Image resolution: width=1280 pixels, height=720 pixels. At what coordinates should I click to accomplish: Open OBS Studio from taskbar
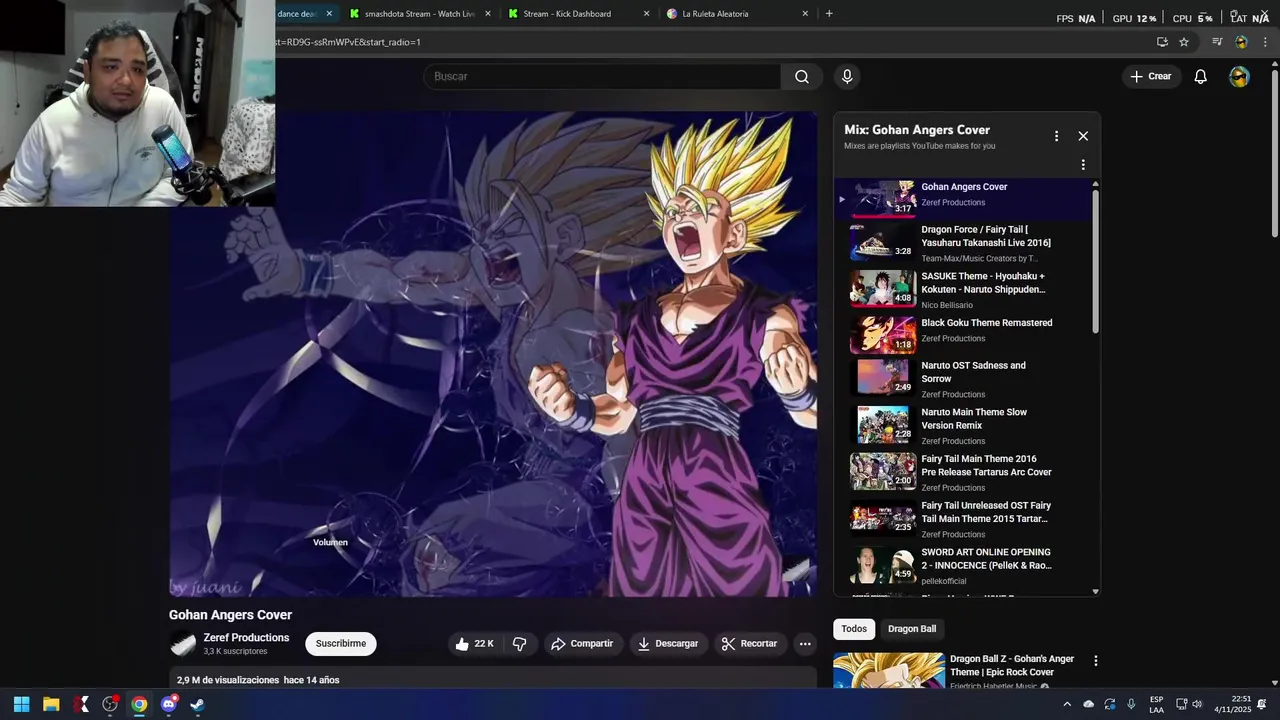(x=110, y=704)
